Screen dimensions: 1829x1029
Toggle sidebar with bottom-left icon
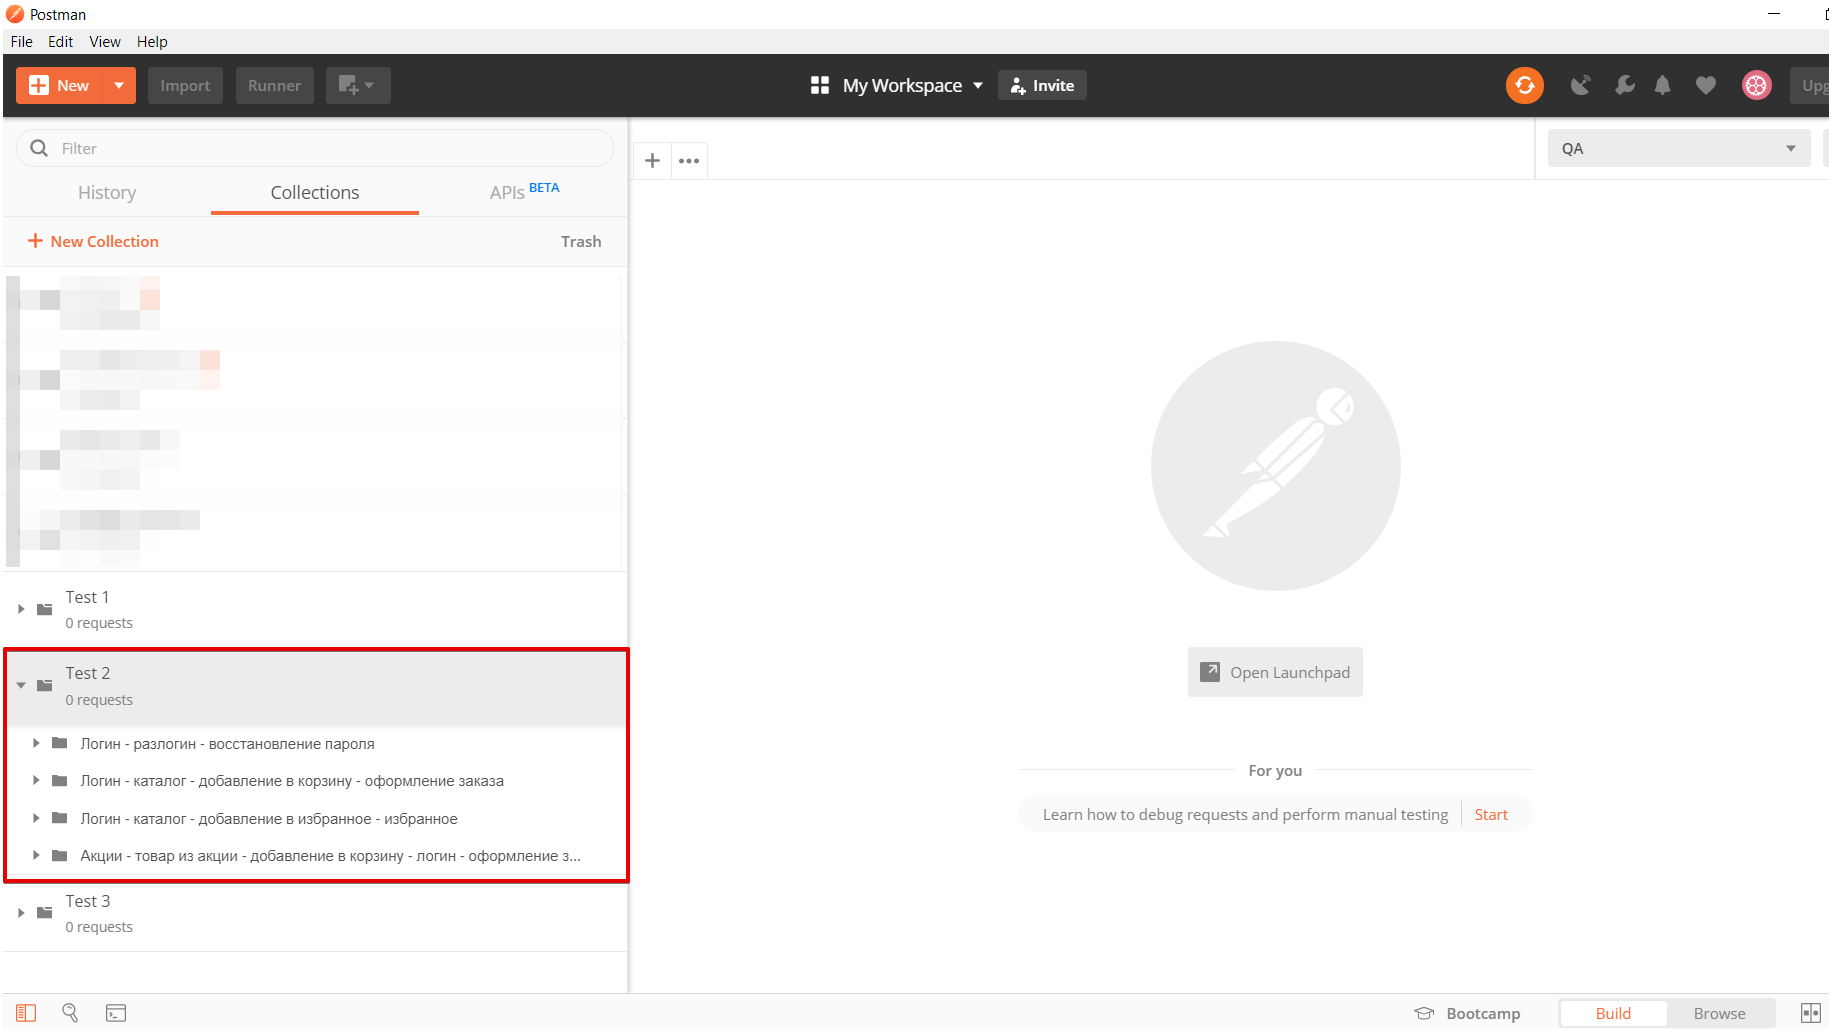click(26, 1013)
